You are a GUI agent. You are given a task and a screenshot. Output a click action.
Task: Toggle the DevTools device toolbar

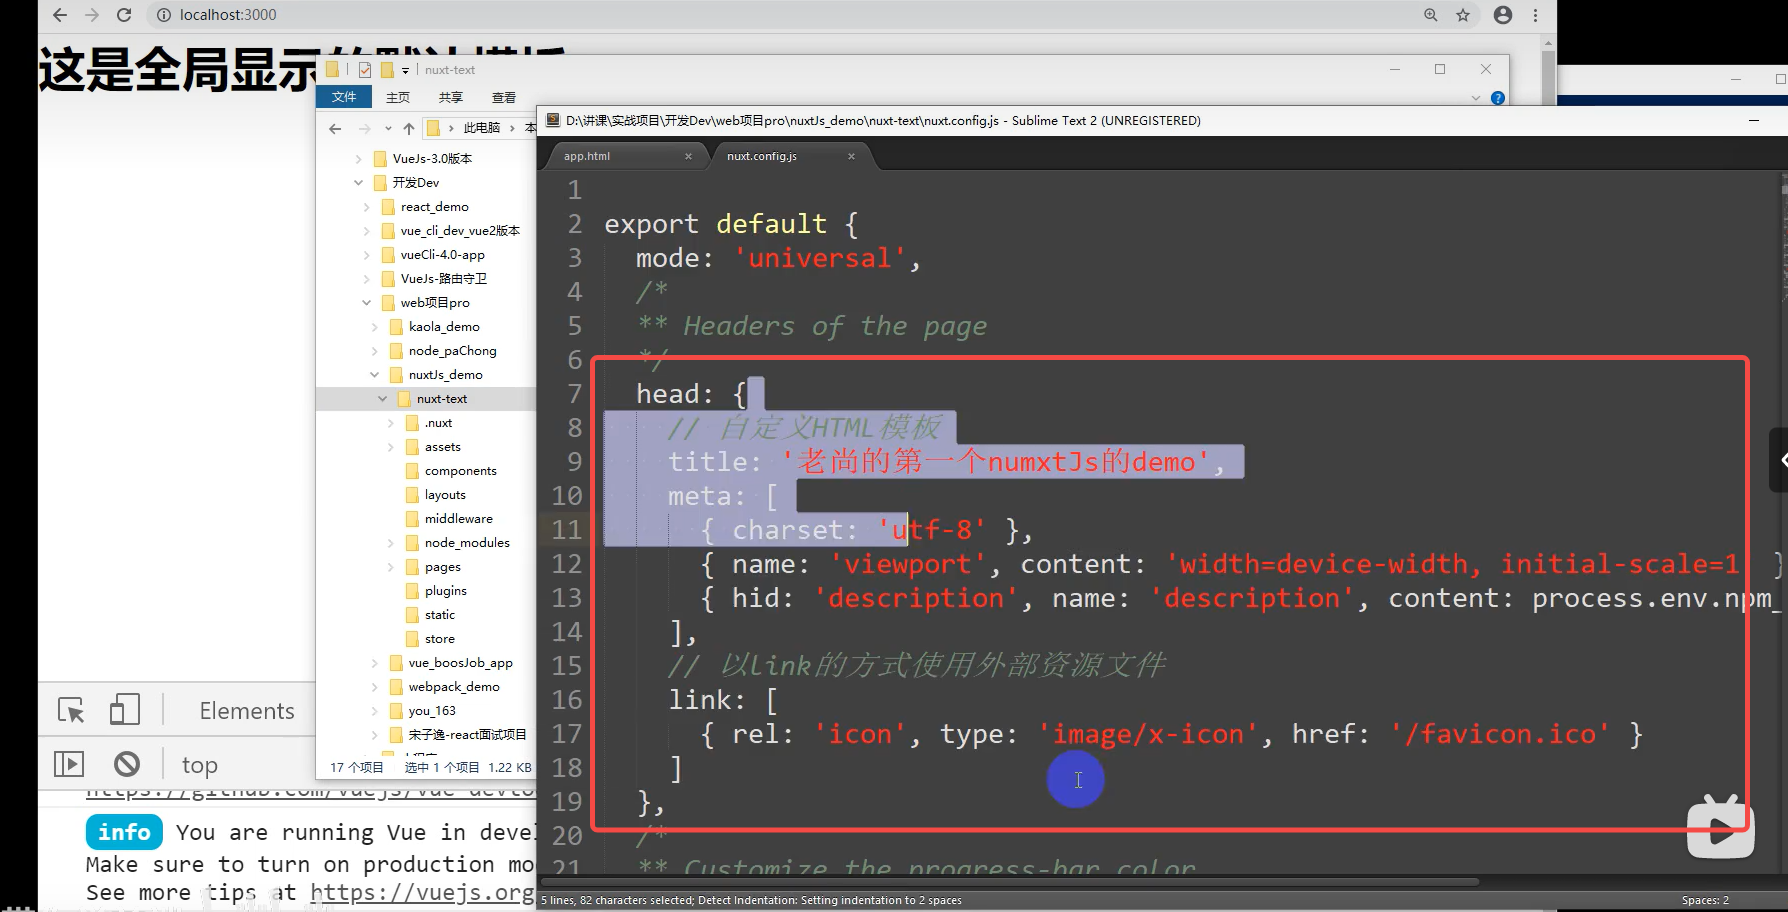pos(124,710)
